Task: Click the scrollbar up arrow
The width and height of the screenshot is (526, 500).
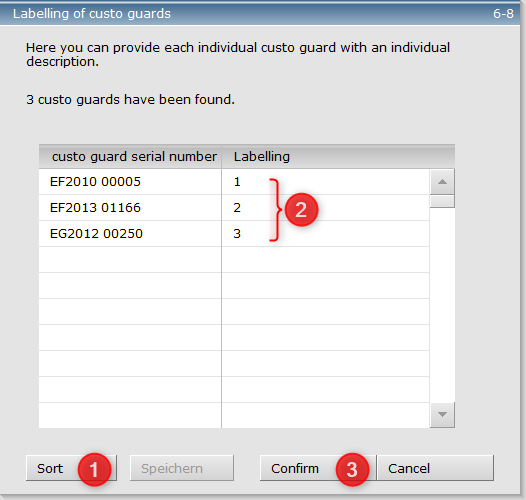Action: click(x=442, y=182)
